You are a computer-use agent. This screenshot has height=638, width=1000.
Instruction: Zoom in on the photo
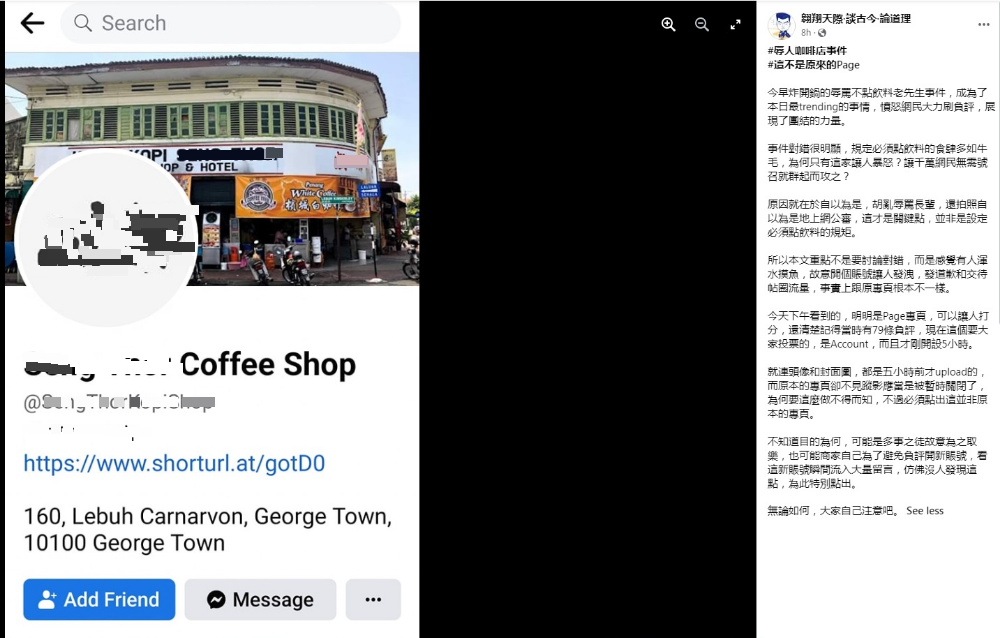(x=668, y=25)
